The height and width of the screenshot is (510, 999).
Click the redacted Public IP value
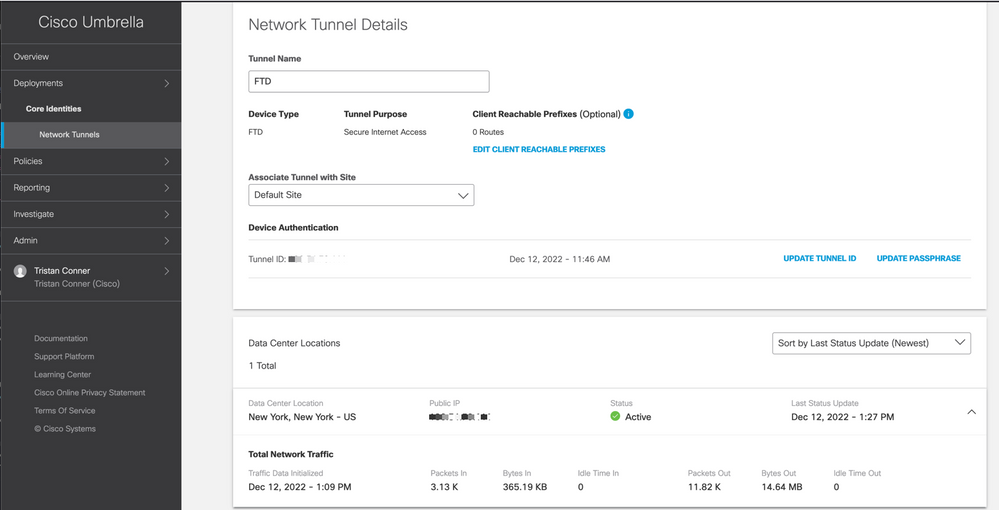click(x=459, y=417)
